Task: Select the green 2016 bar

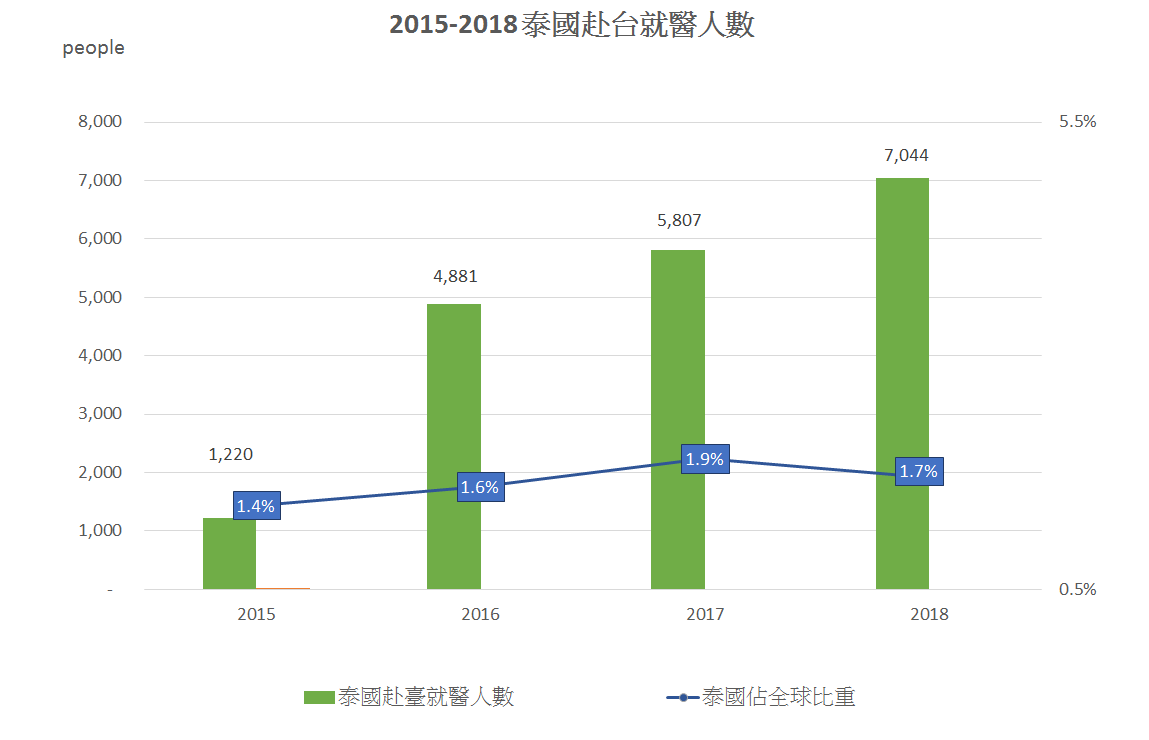Action: (454, 446)
